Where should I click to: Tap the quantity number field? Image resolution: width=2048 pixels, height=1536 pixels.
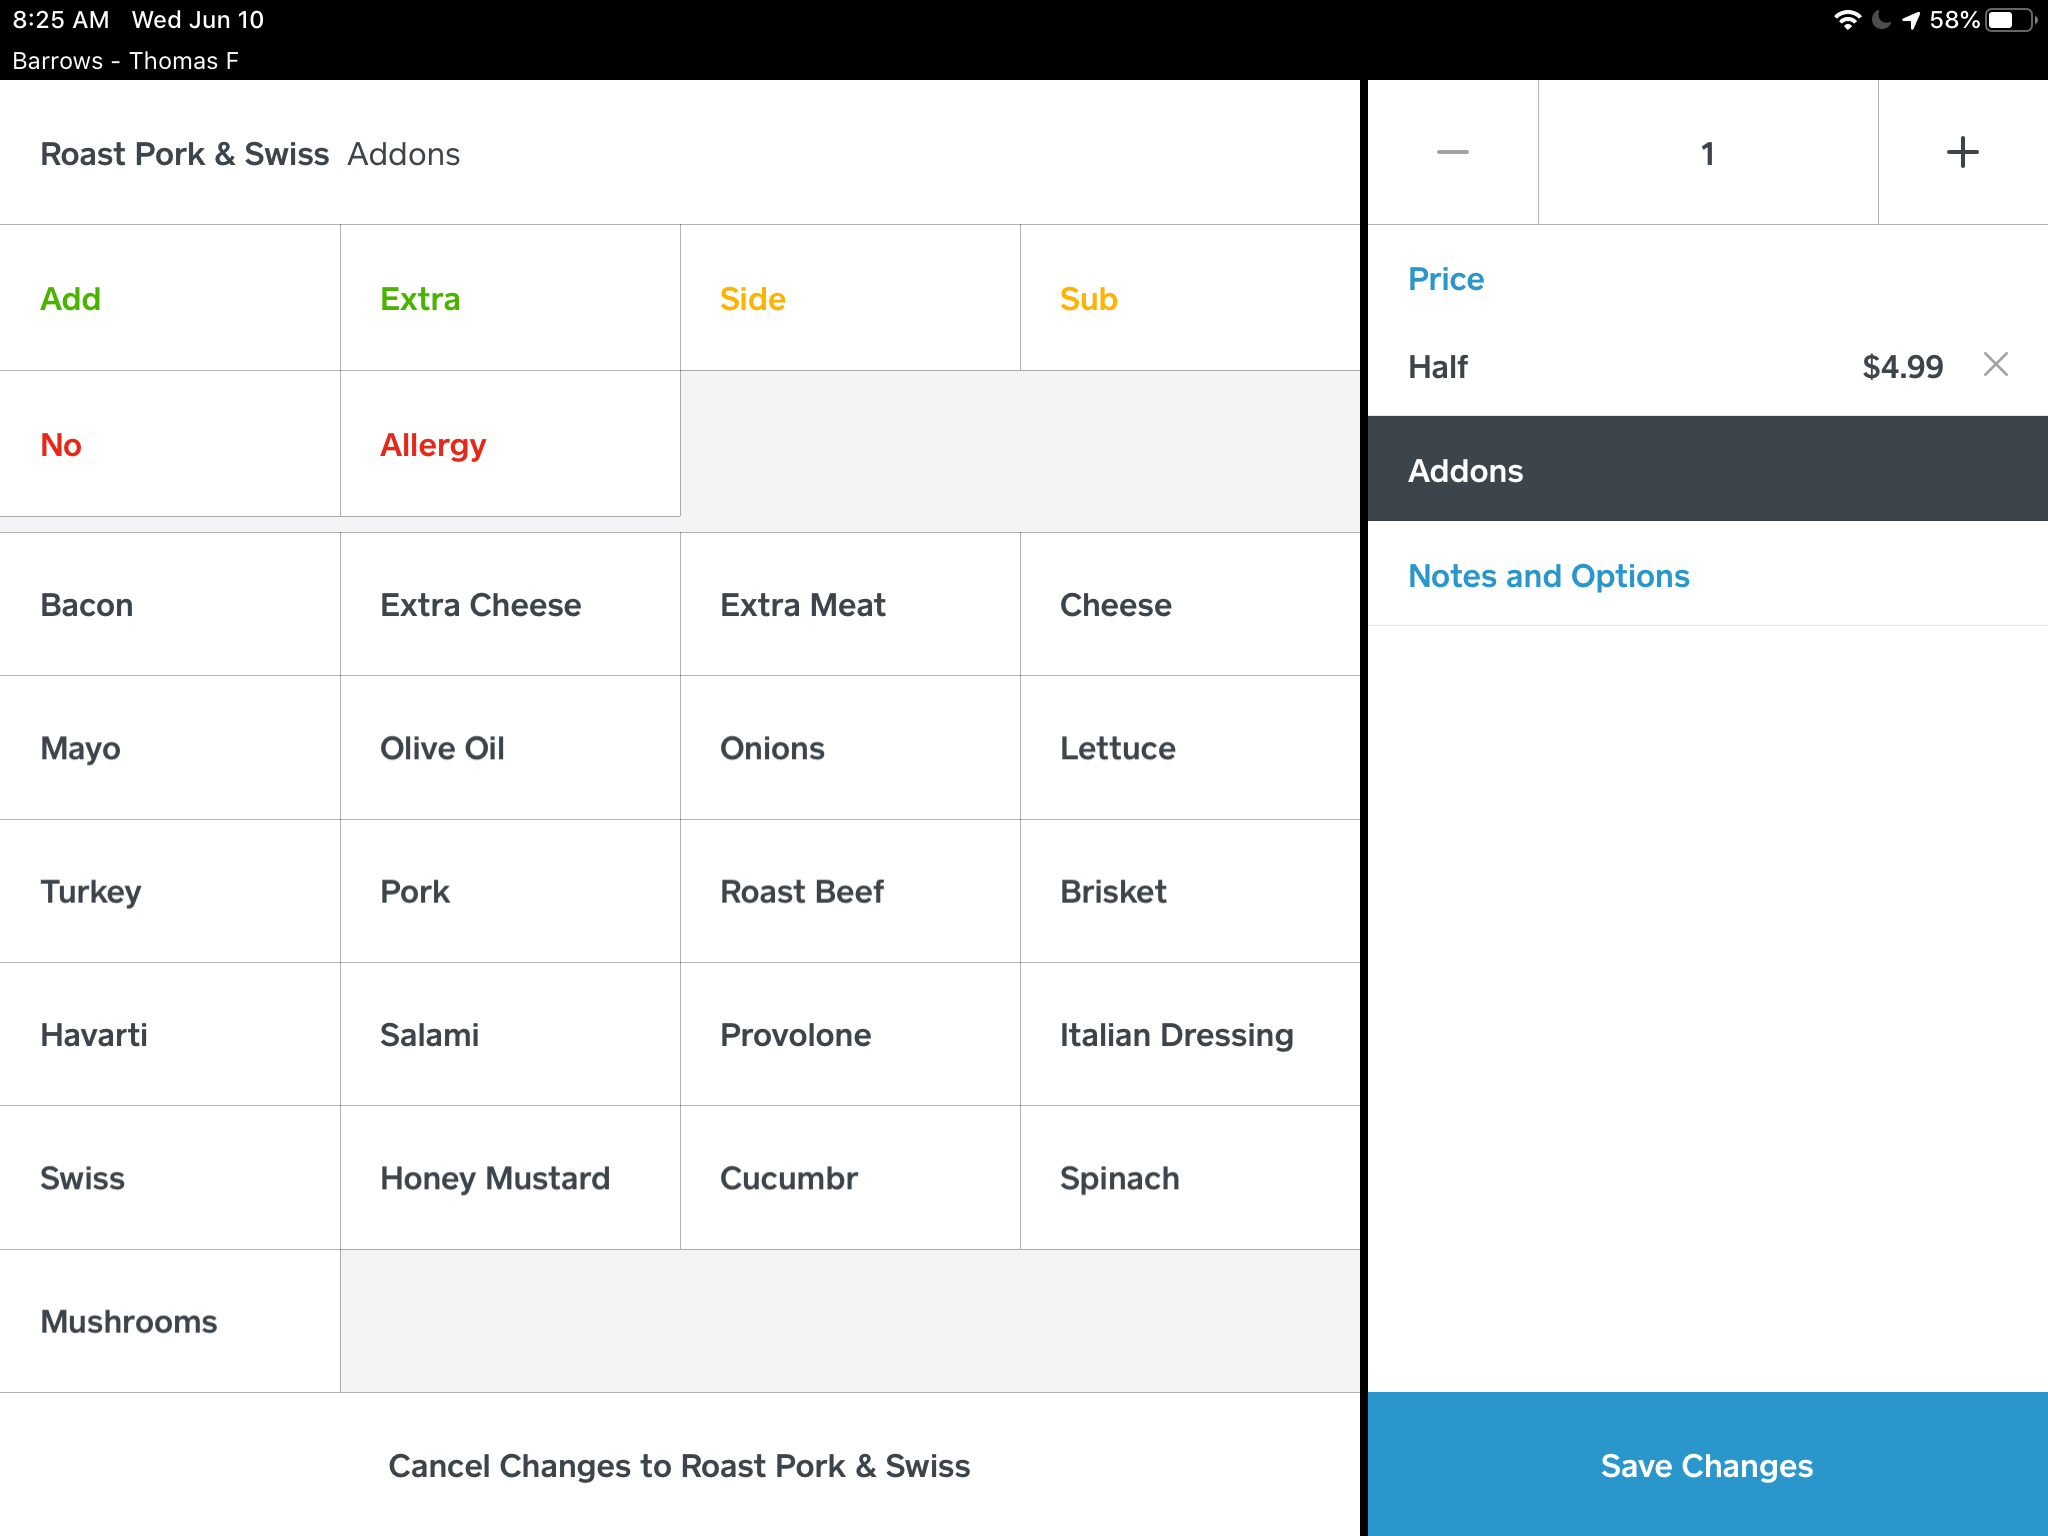click(x=1707, y=153)
